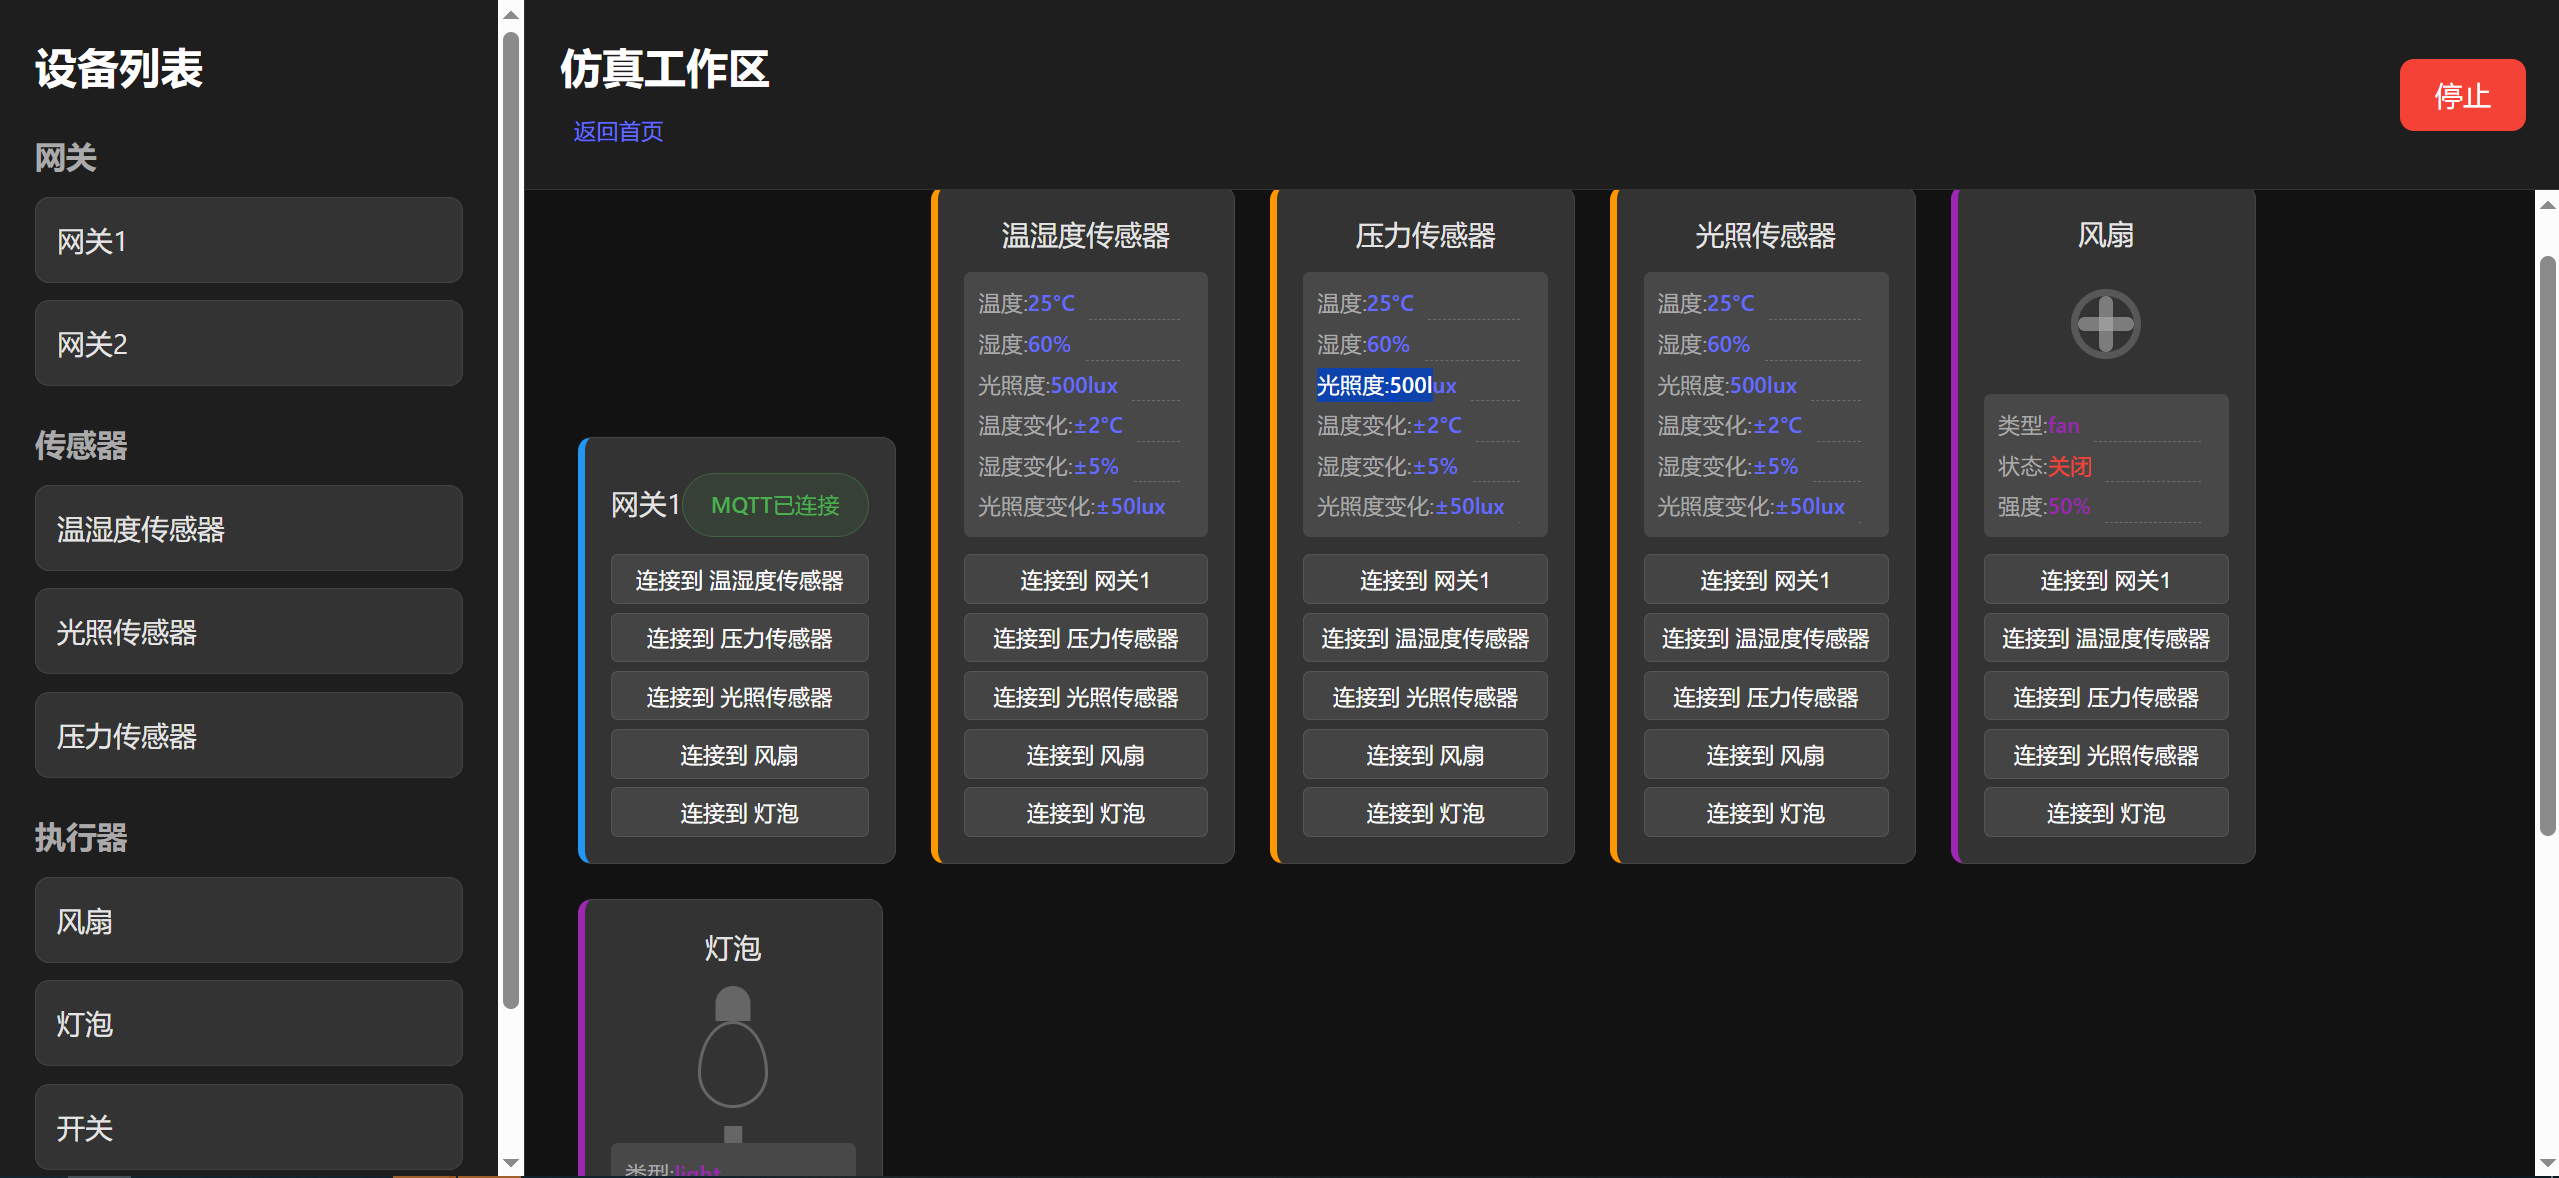Click the workspace scrollbar up arrow
The height and width of the screenshot is (1178, 2559).
pyautogui.click(x=2547, y=205)
